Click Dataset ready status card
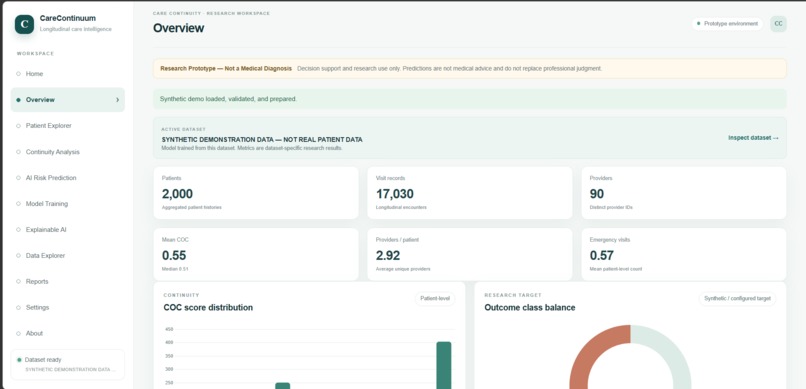Screen dimensions: 806x389 coord(68,364)
